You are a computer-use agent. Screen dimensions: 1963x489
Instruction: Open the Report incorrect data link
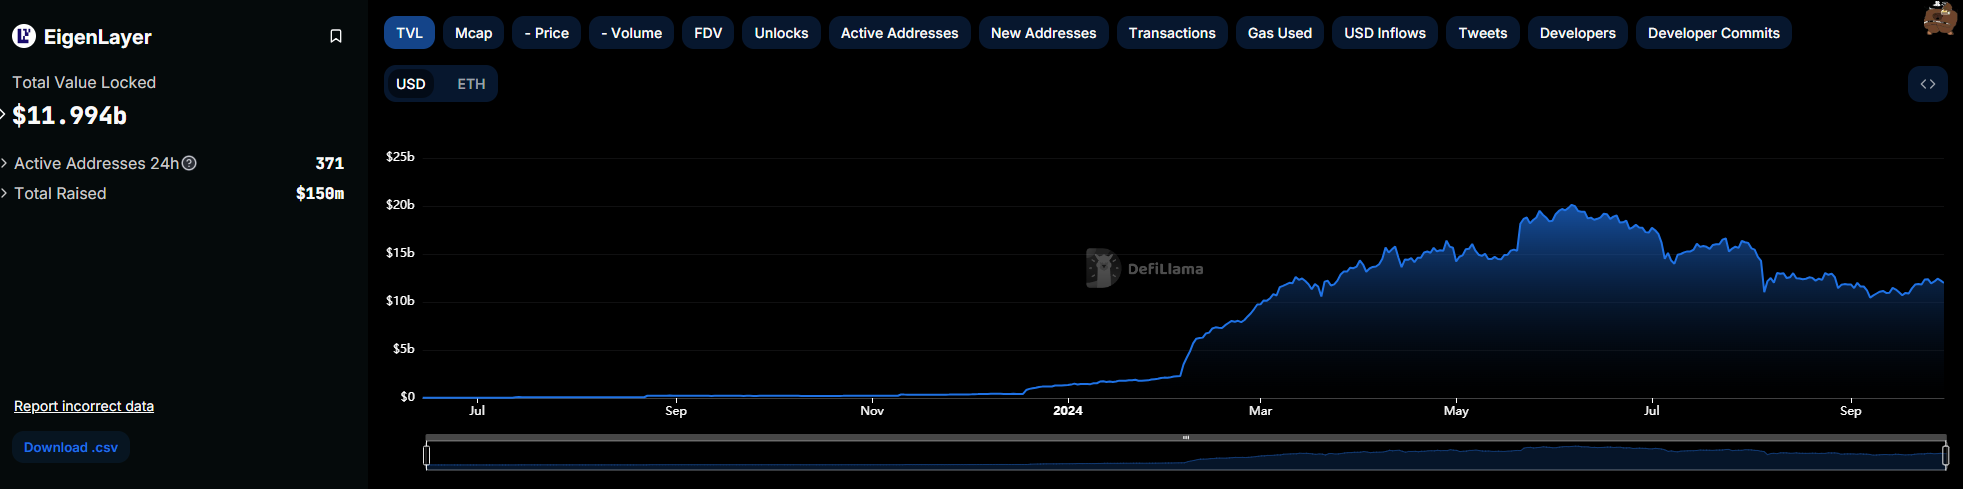[84, 406]
